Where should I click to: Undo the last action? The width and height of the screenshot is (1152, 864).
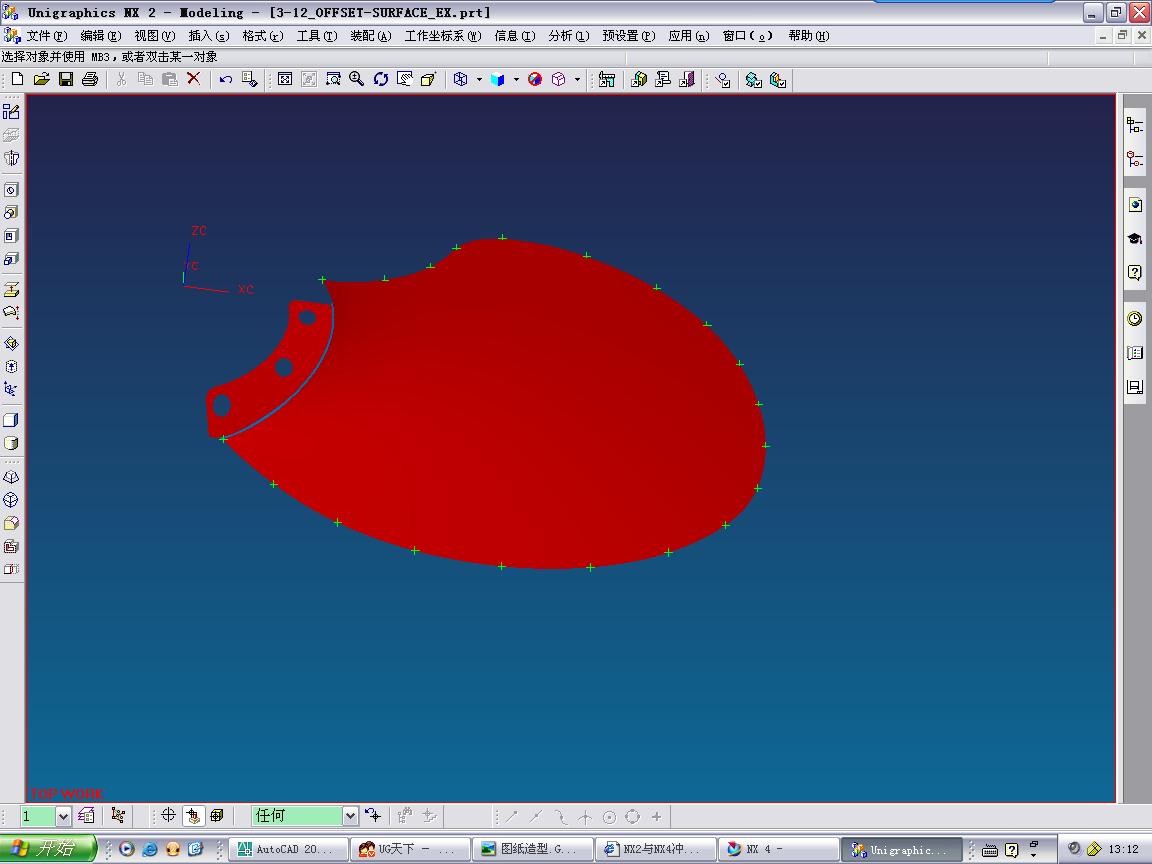[226, 79]
